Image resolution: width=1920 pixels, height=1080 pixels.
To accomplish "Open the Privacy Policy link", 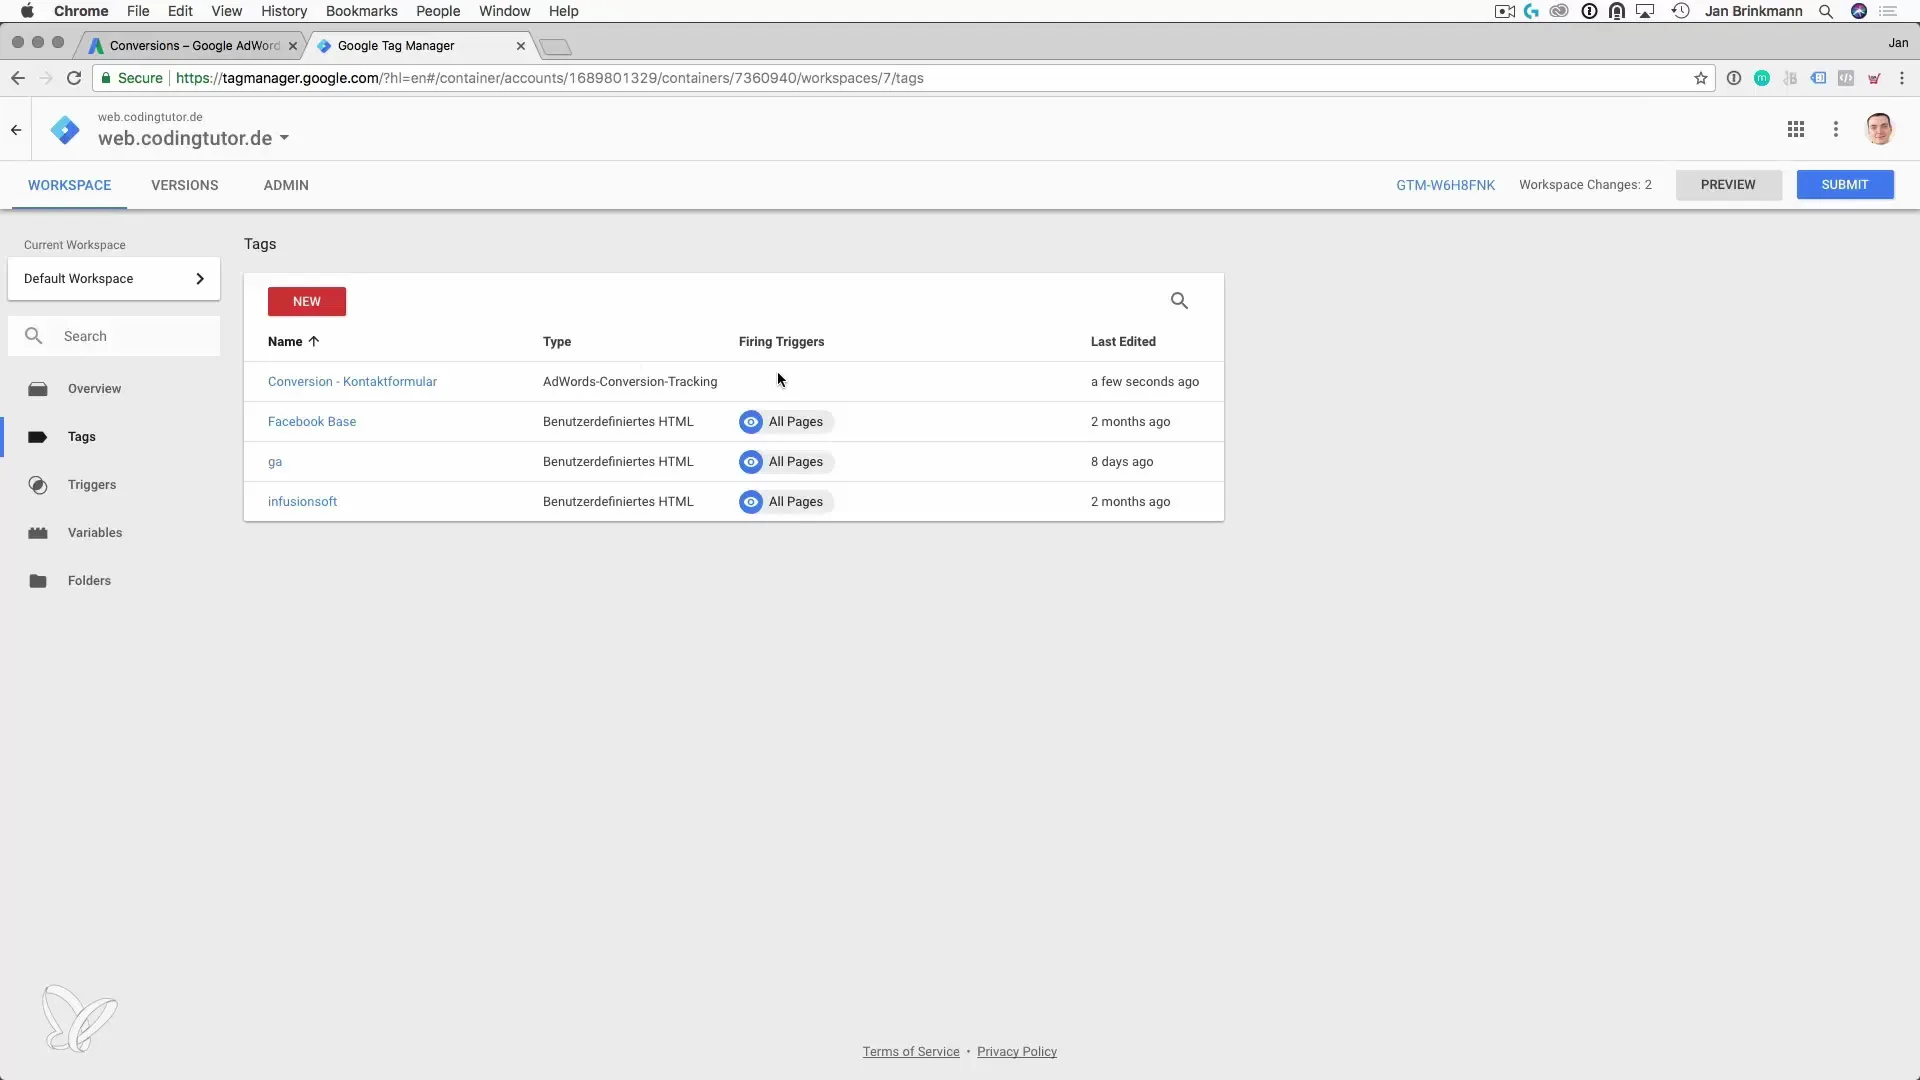I will [1017, 1052].
